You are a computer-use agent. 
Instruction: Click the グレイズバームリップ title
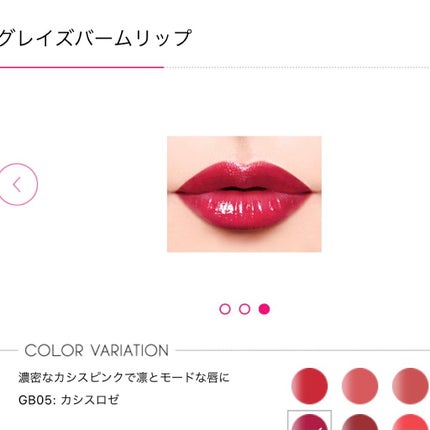click(95, 38)
